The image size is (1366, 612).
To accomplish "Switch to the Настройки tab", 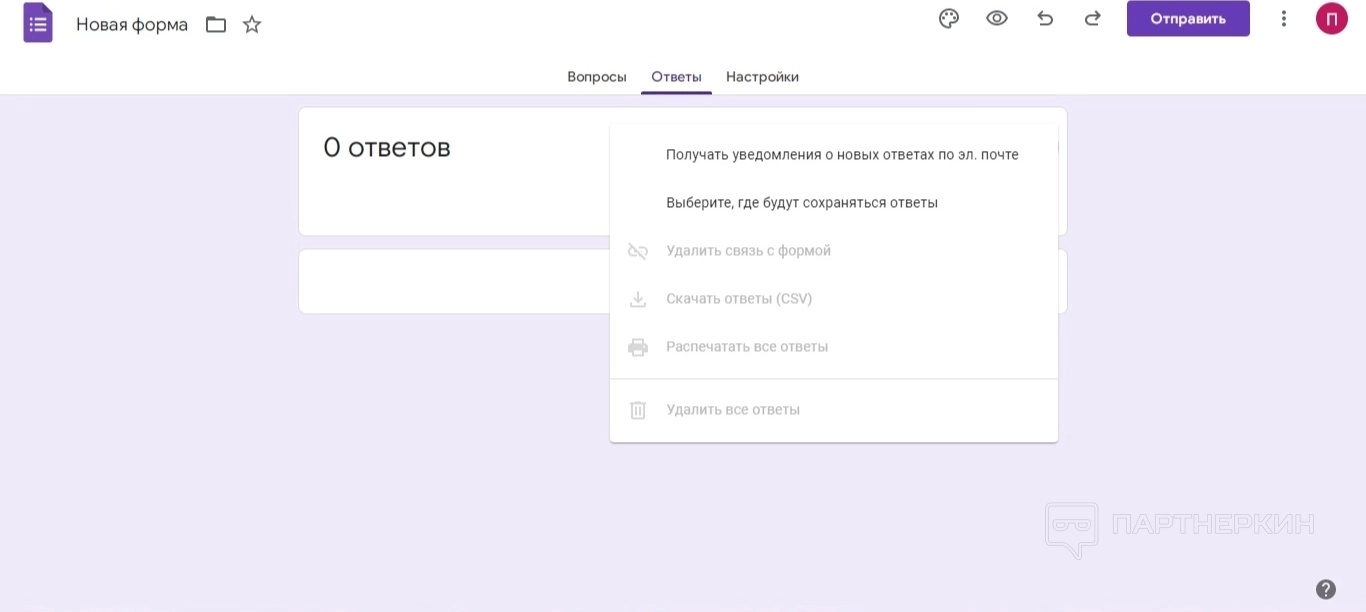I will coord(762,77).
